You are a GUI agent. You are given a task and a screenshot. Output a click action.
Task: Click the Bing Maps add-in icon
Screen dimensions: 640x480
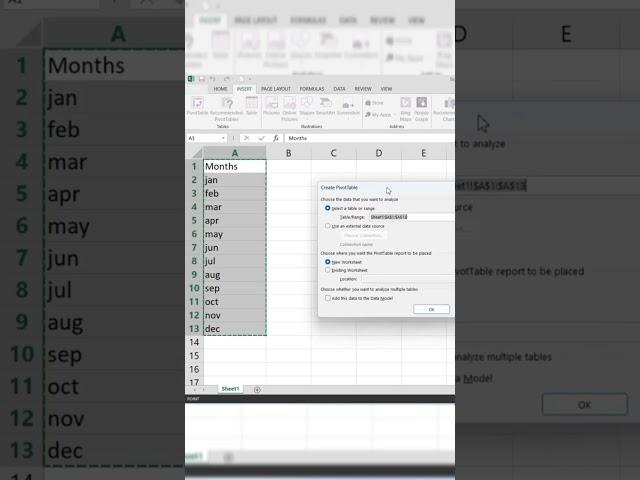(405, 109)
